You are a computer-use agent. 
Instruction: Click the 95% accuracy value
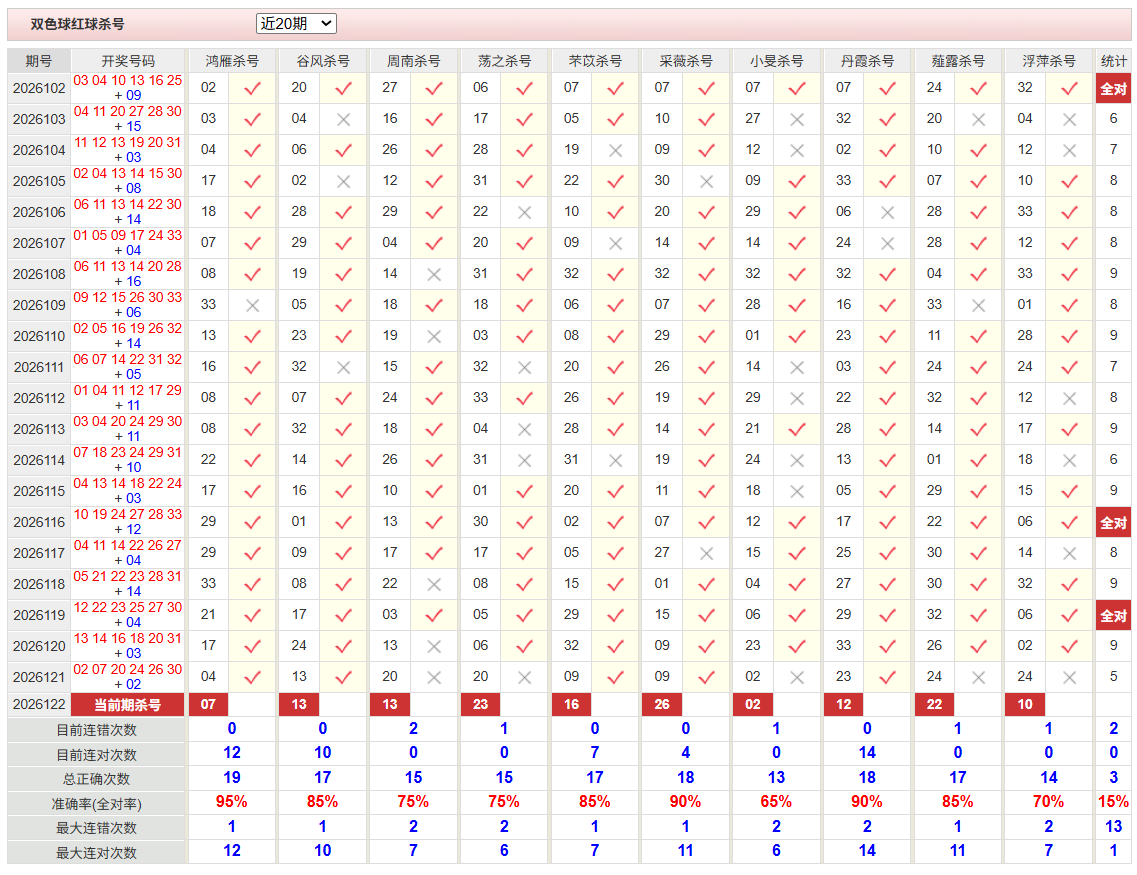[x=232, y=802]
